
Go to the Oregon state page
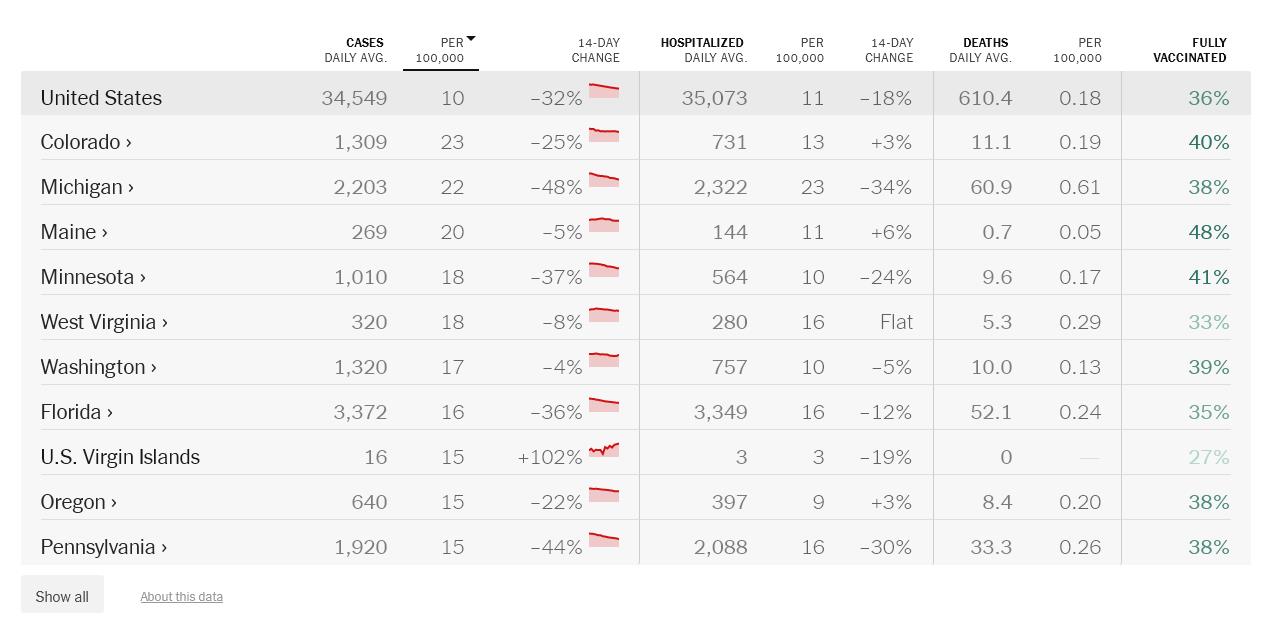click(78, 502)
